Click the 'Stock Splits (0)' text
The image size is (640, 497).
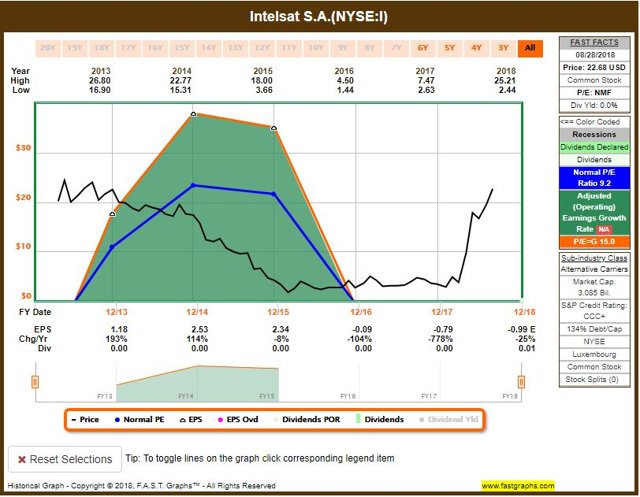[592, 379]
